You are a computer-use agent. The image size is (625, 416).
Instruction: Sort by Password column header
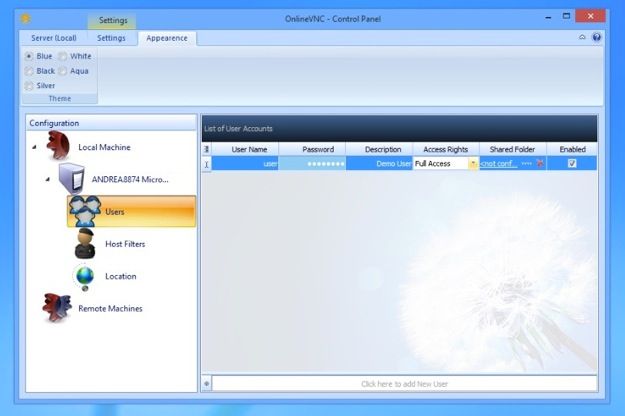pos(312,149)
